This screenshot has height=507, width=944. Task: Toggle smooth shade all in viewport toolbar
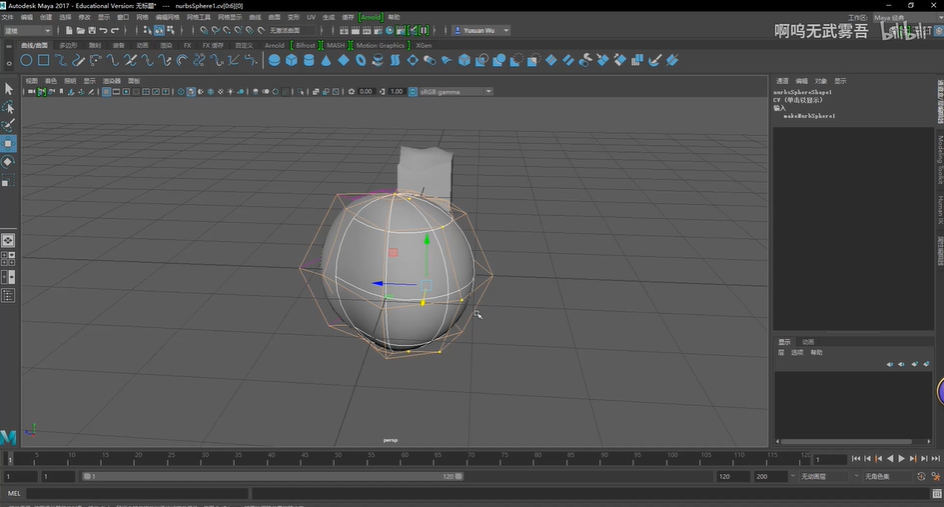pyautogui.click(x=191, y=92)
